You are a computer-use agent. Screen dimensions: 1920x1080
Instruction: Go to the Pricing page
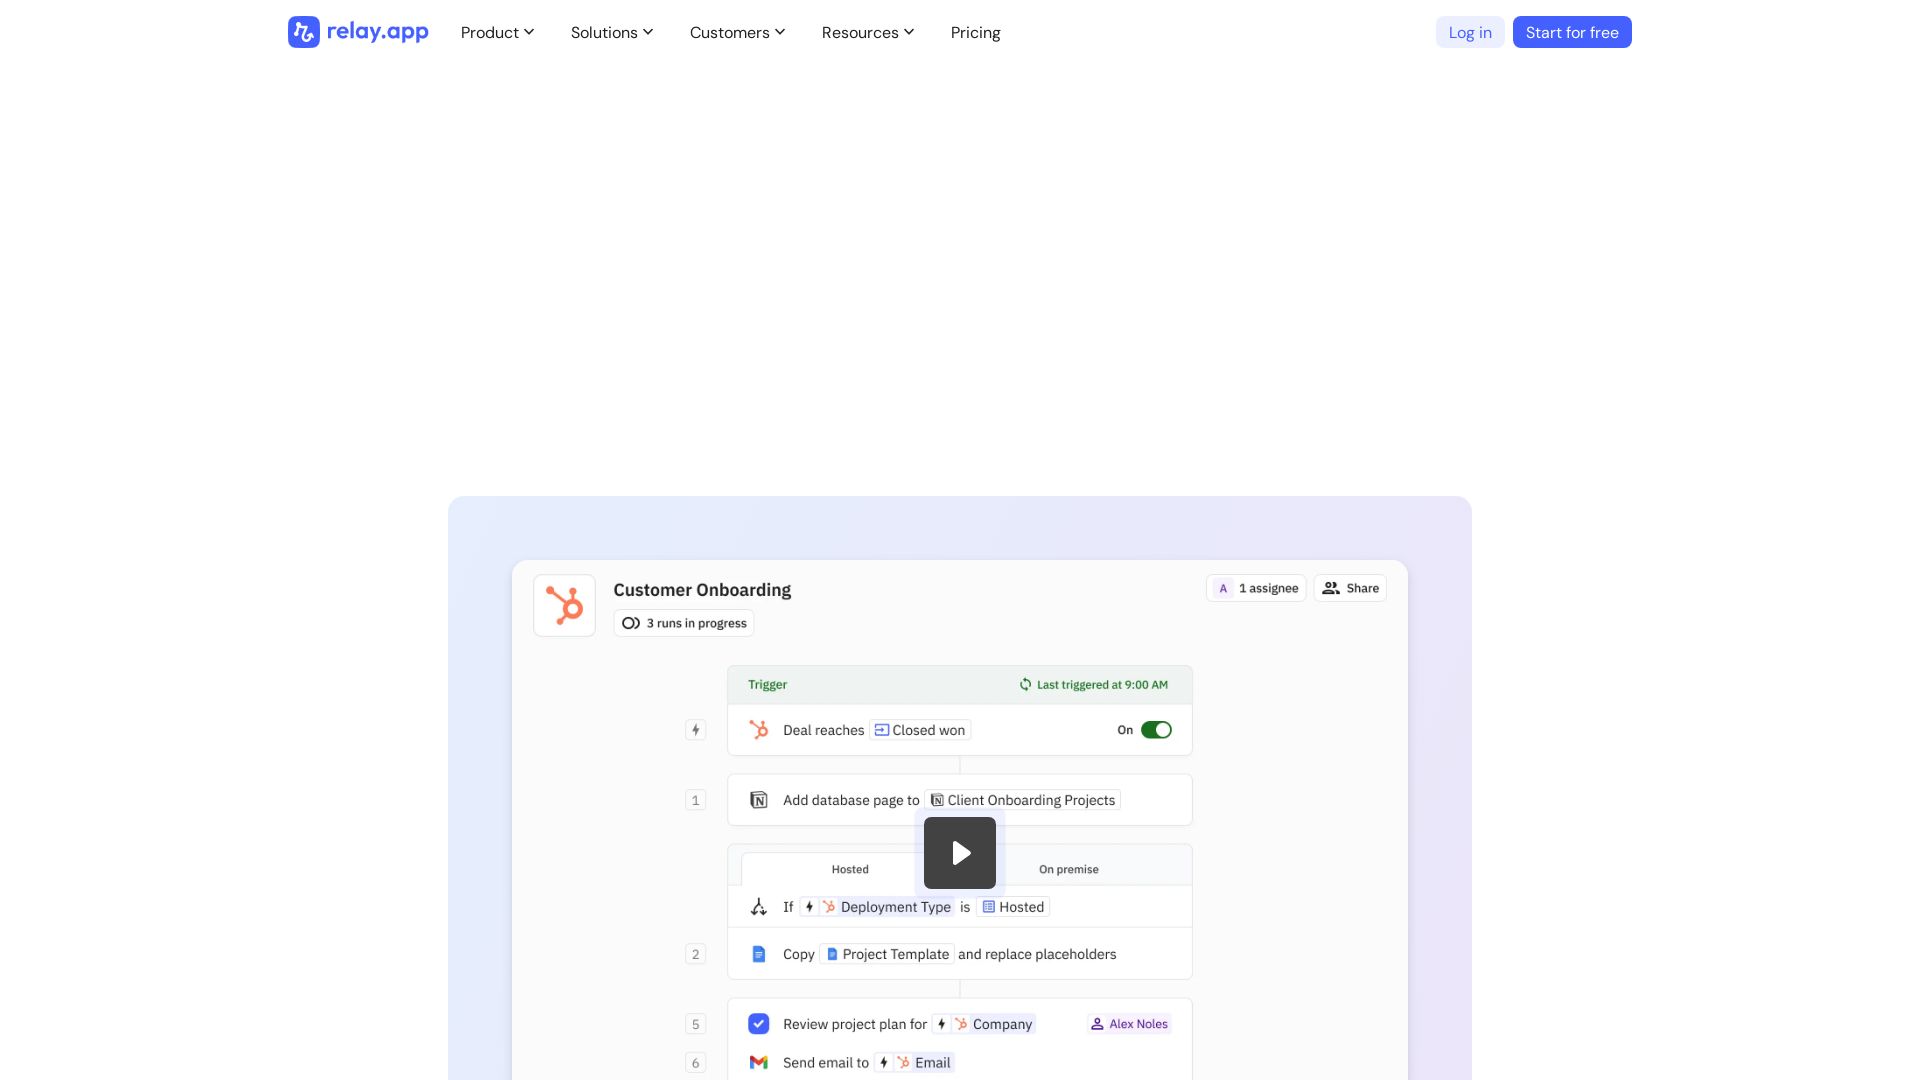[x=975, y=32]
